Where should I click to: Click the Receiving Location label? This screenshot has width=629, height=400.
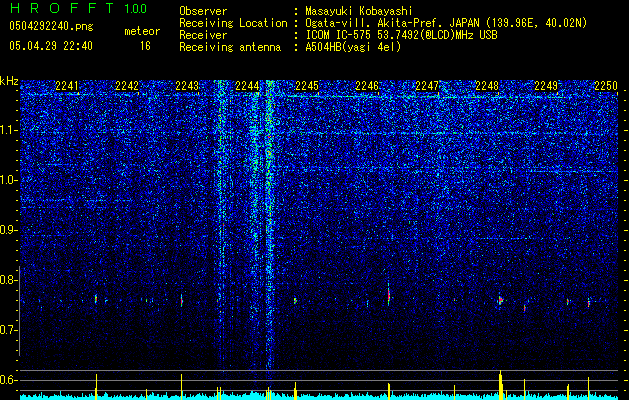pos(233,23)
